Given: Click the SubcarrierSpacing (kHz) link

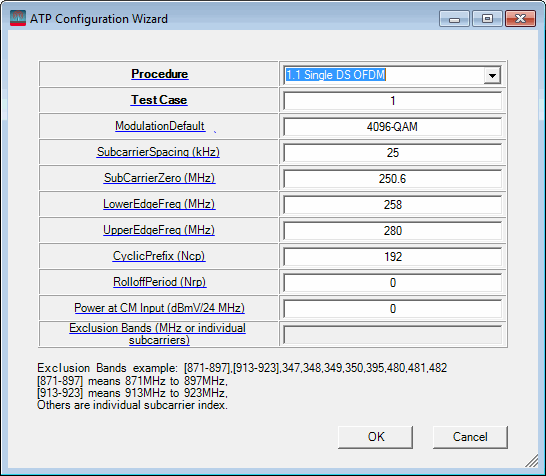Looking at the screenshot, I should [x=158, y=152].
